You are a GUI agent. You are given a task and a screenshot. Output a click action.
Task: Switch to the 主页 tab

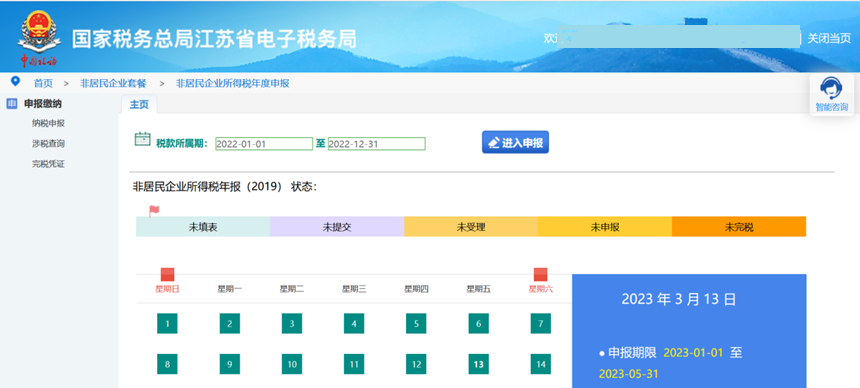coord(139,104)
